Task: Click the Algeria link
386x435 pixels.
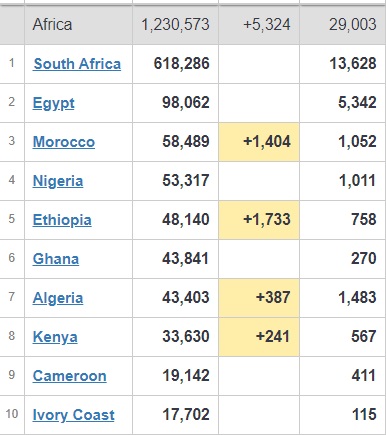Action: point(58,298)
